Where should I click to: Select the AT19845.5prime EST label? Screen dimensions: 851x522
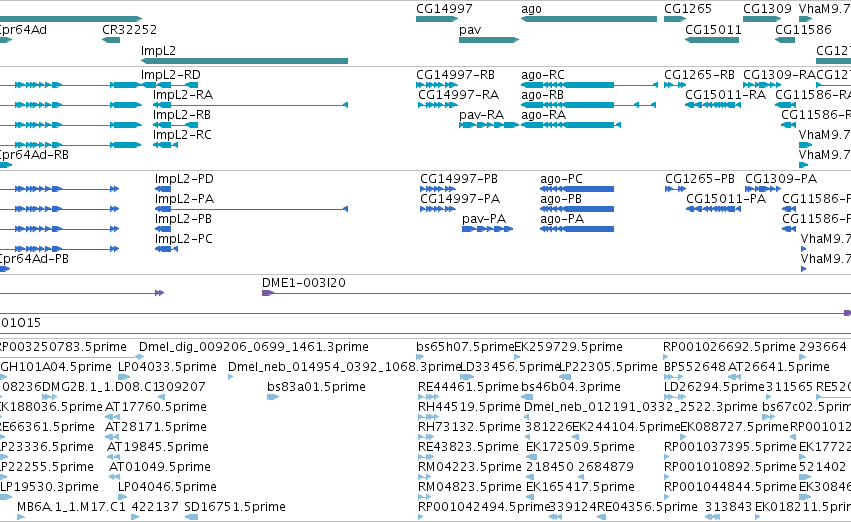158,448
